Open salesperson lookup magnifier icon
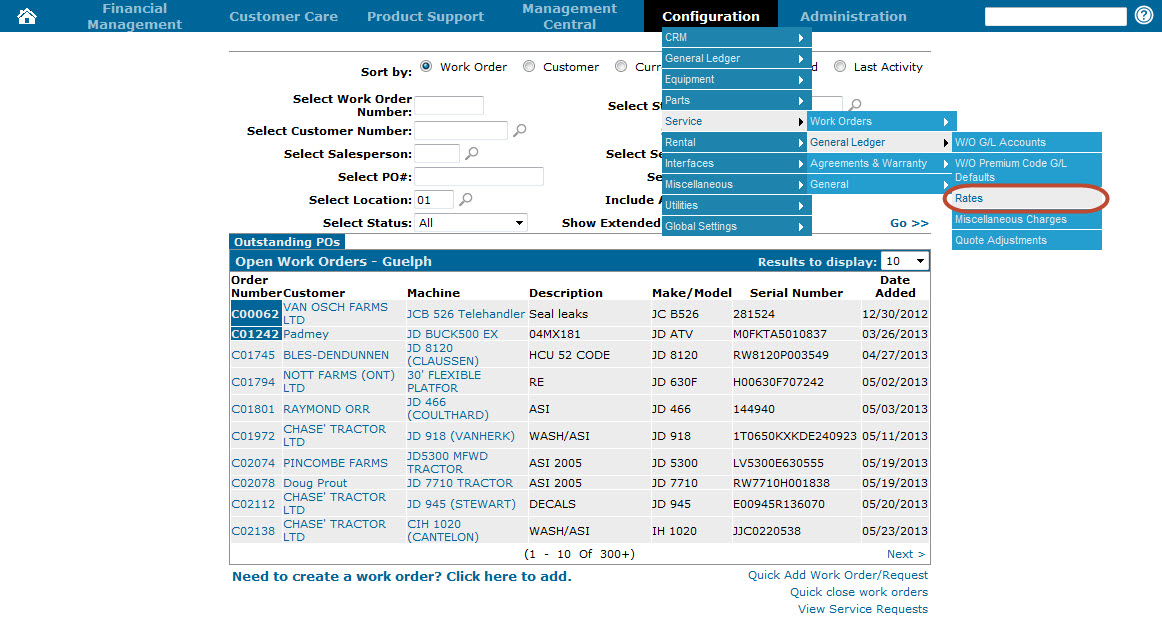The width and height of the screenshot is (1162, 621). tap(471, 153)
